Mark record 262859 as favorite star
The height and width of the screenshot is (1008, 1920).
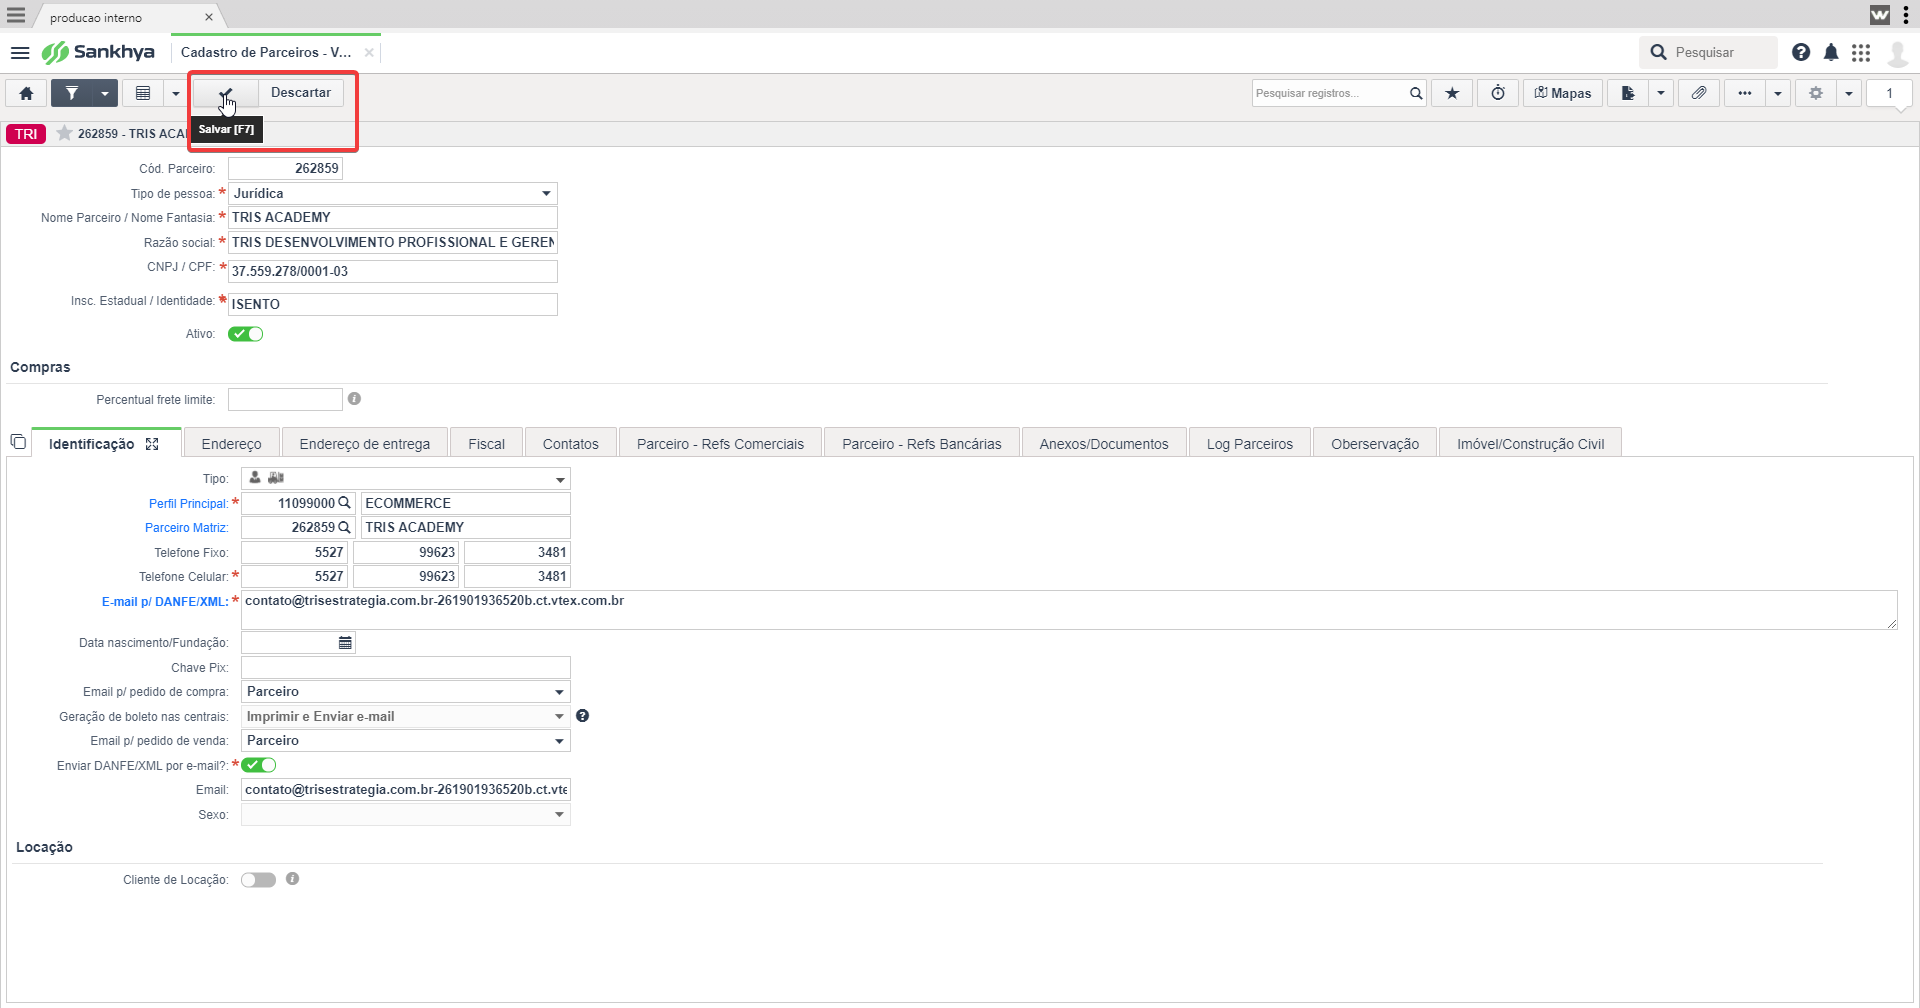click(64, 133)
